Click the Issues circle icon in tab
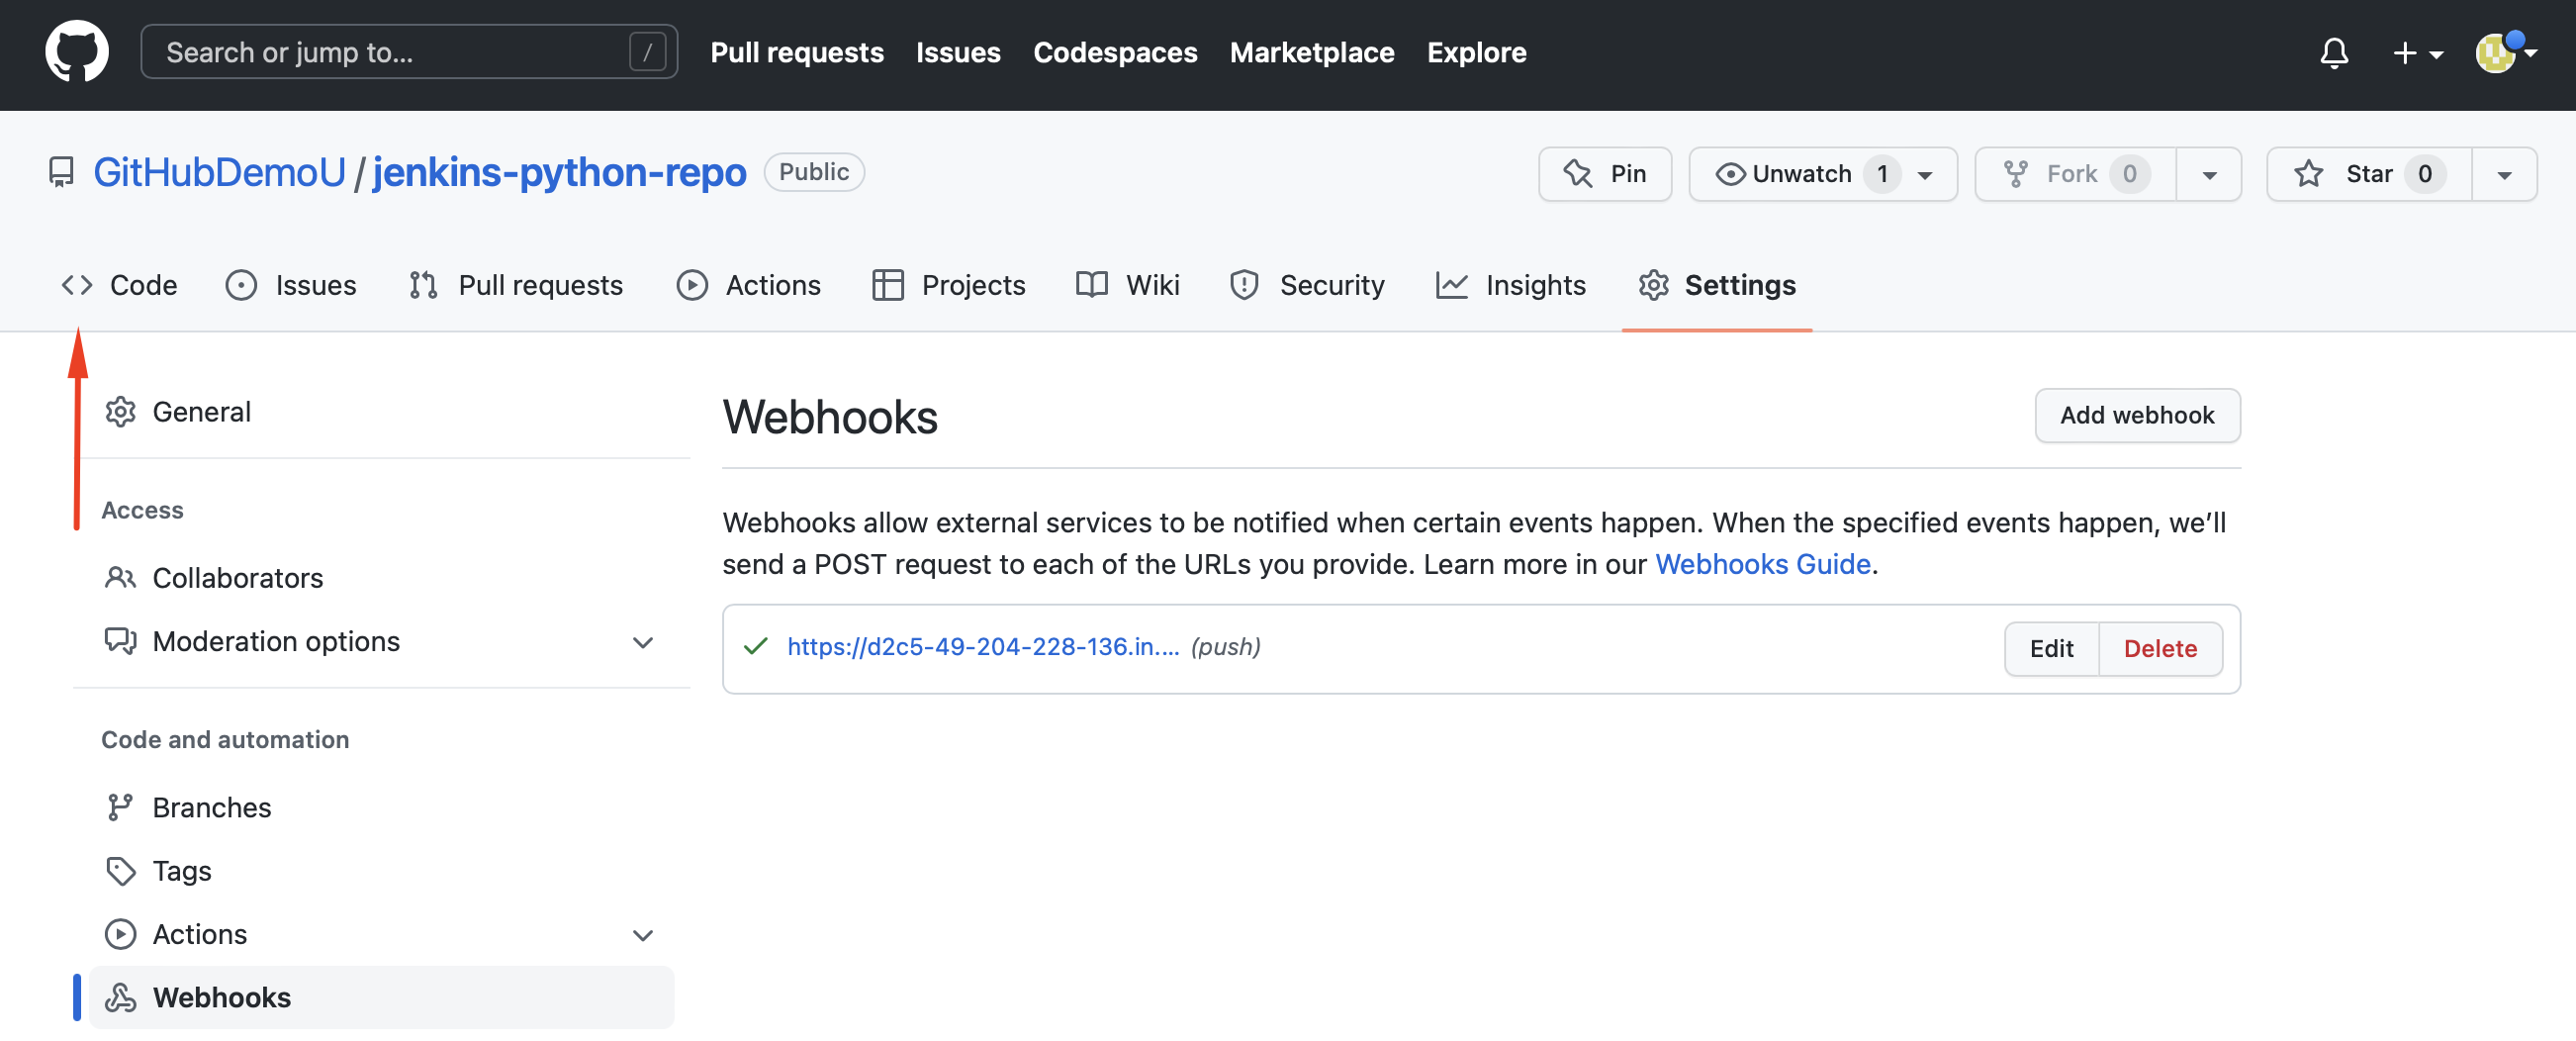Image resolution: width=2576 pixels, height=1041 pixels. [241, 285]
